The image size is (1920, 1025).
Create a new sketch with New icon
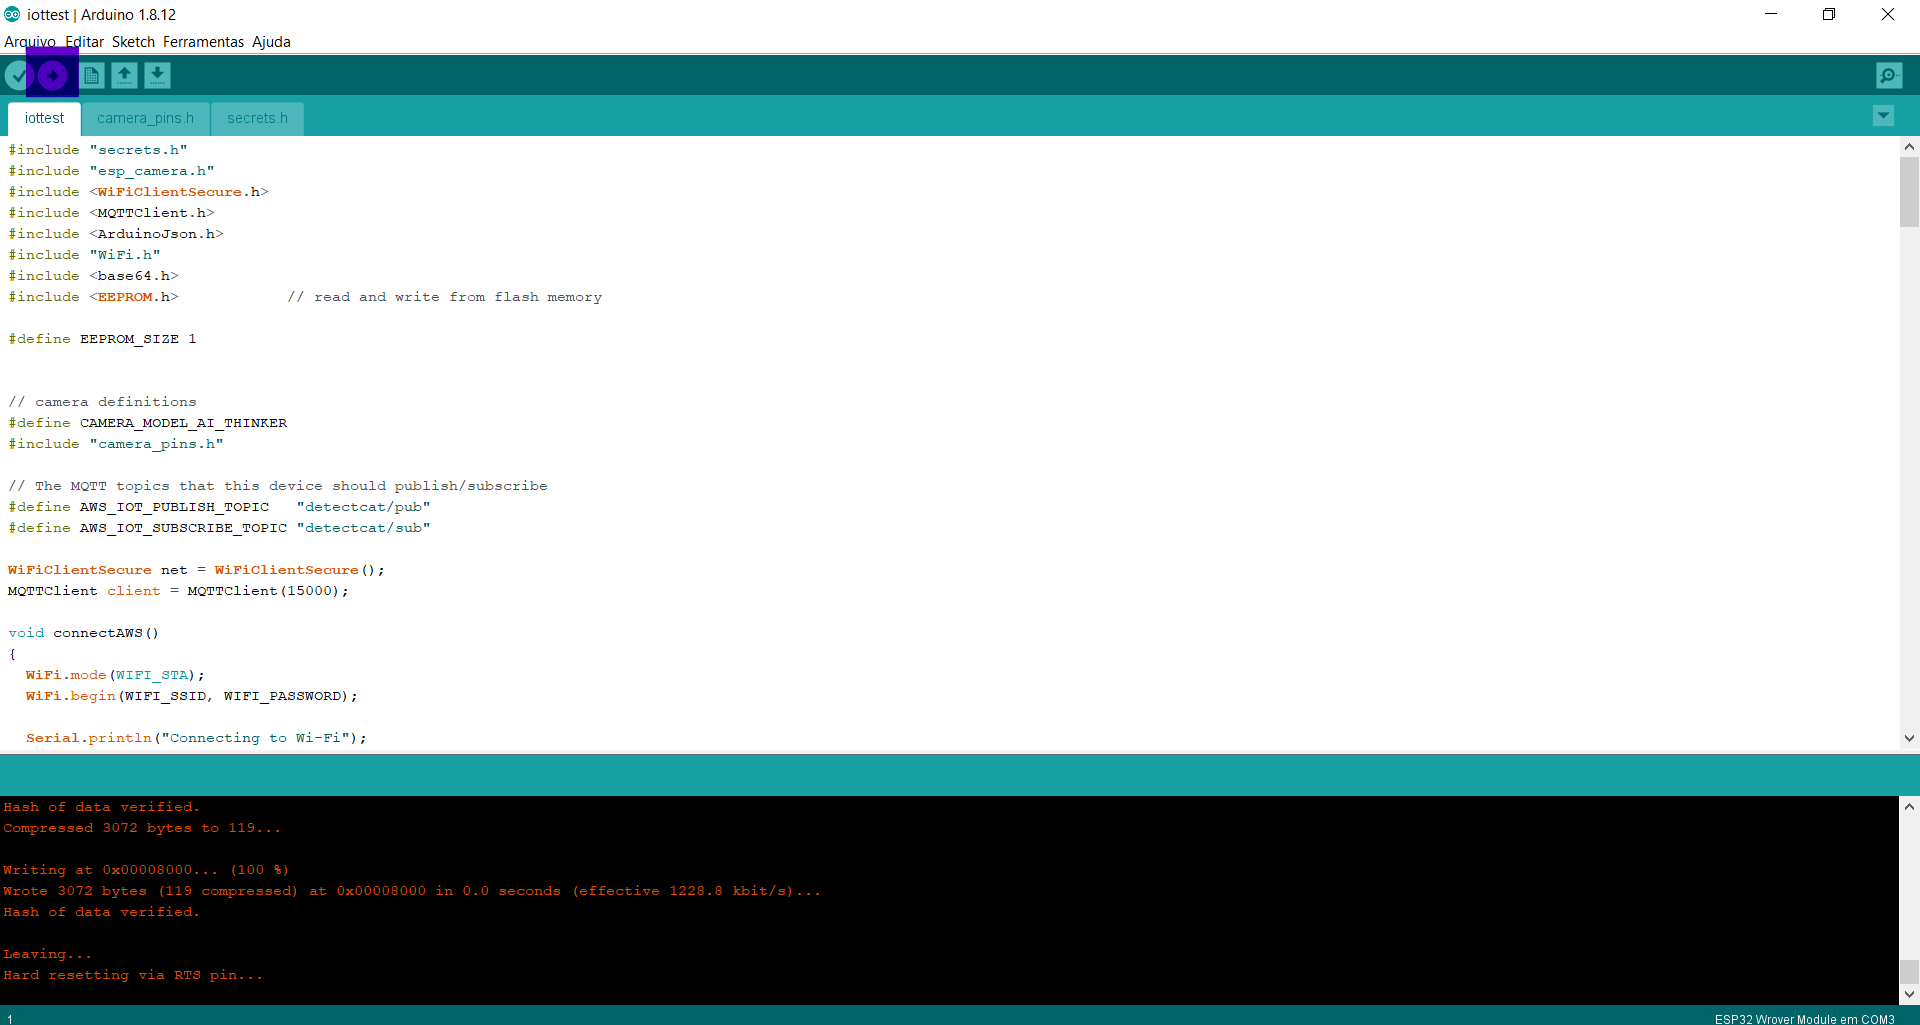click(92, 76)
